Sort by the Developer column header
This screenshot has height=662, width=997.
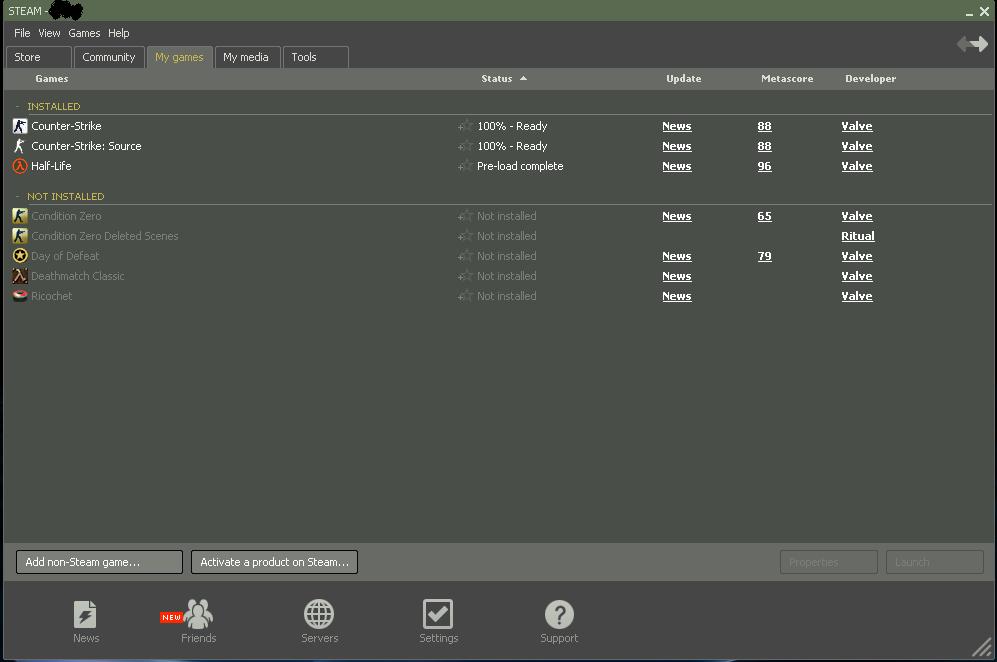point(870,79)
